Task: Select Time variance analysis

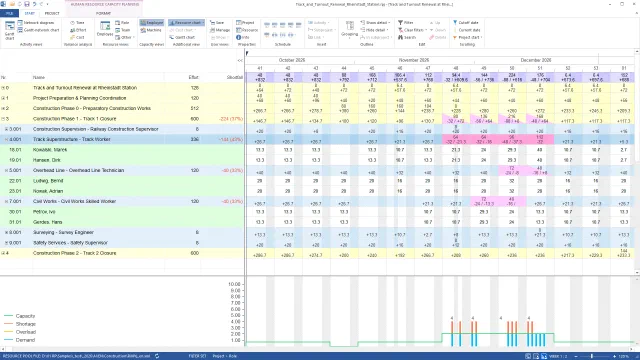Action: click(77, 23)
